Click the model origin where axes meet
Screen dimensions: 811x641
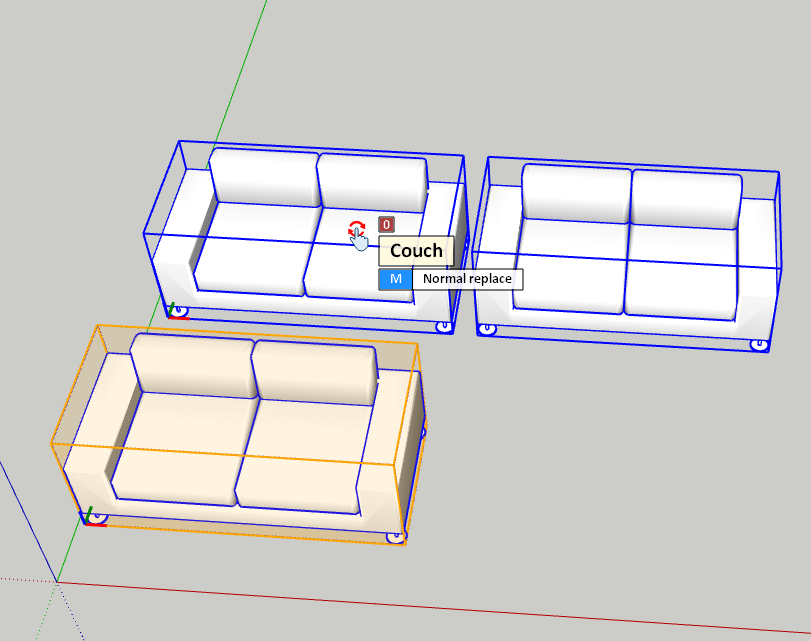pyautogui.click(x=57, y=581)
